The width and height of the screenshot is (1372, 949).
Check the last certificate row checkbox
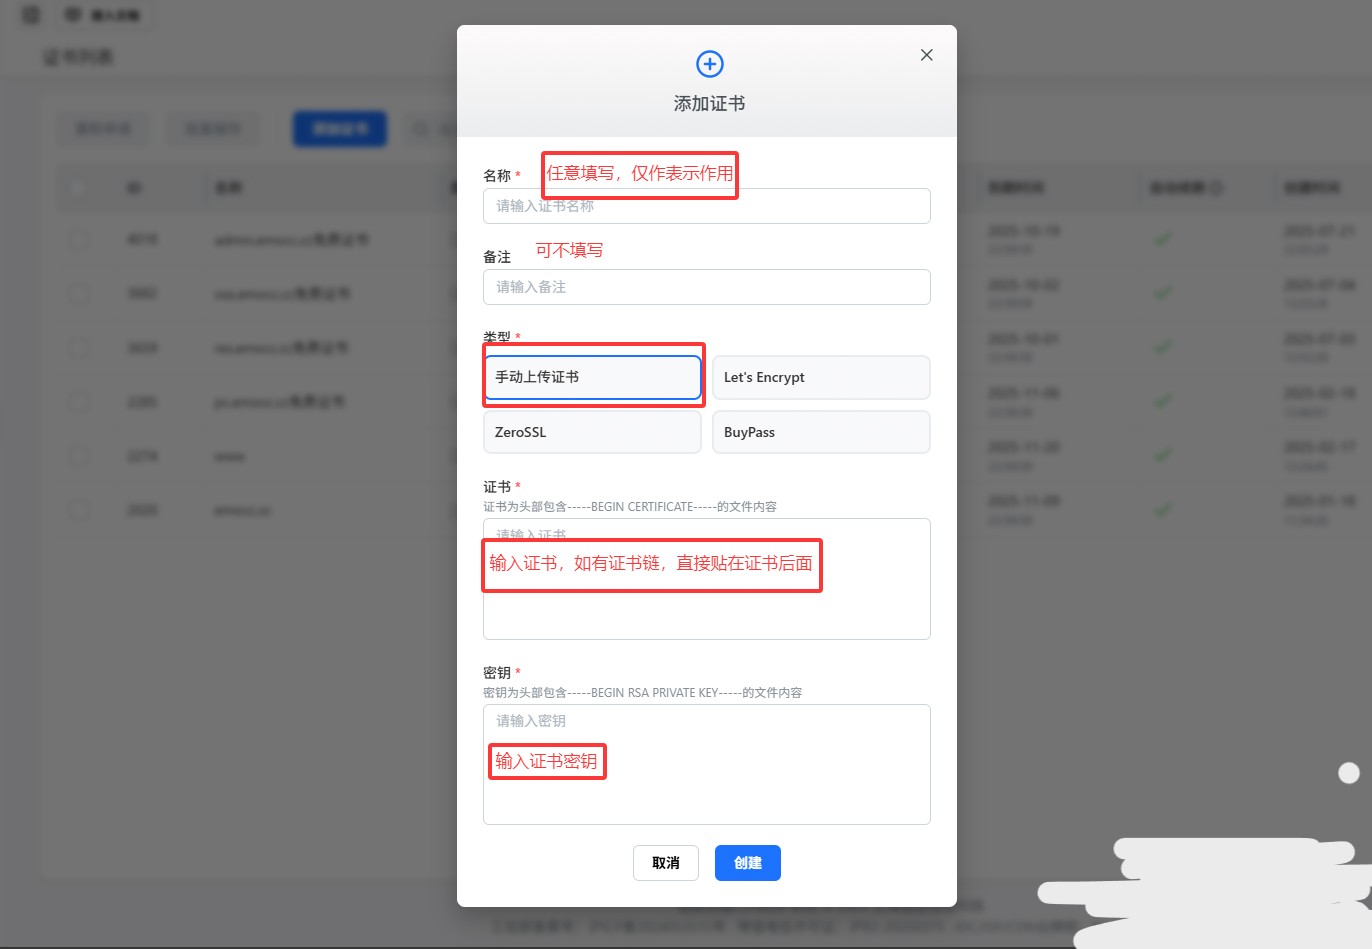click(x=79, y=510)
